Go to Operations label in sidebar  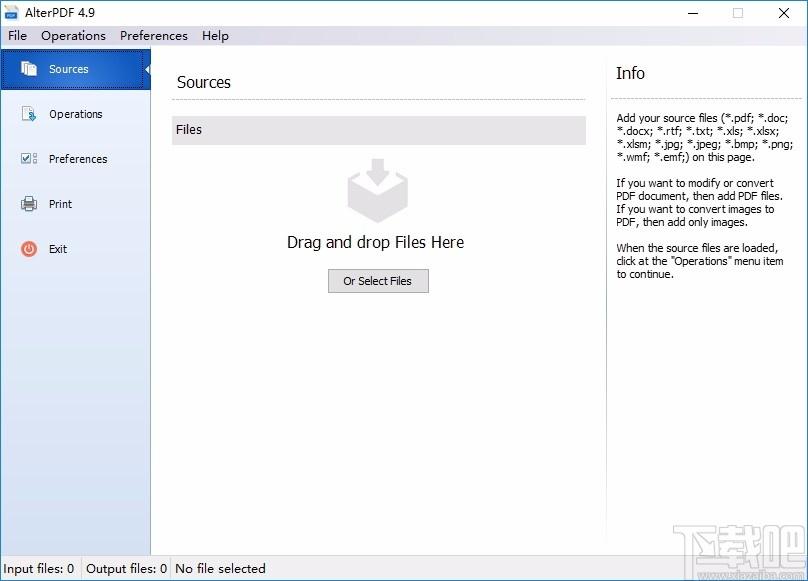pyautogui.click(x=76, y=114)
